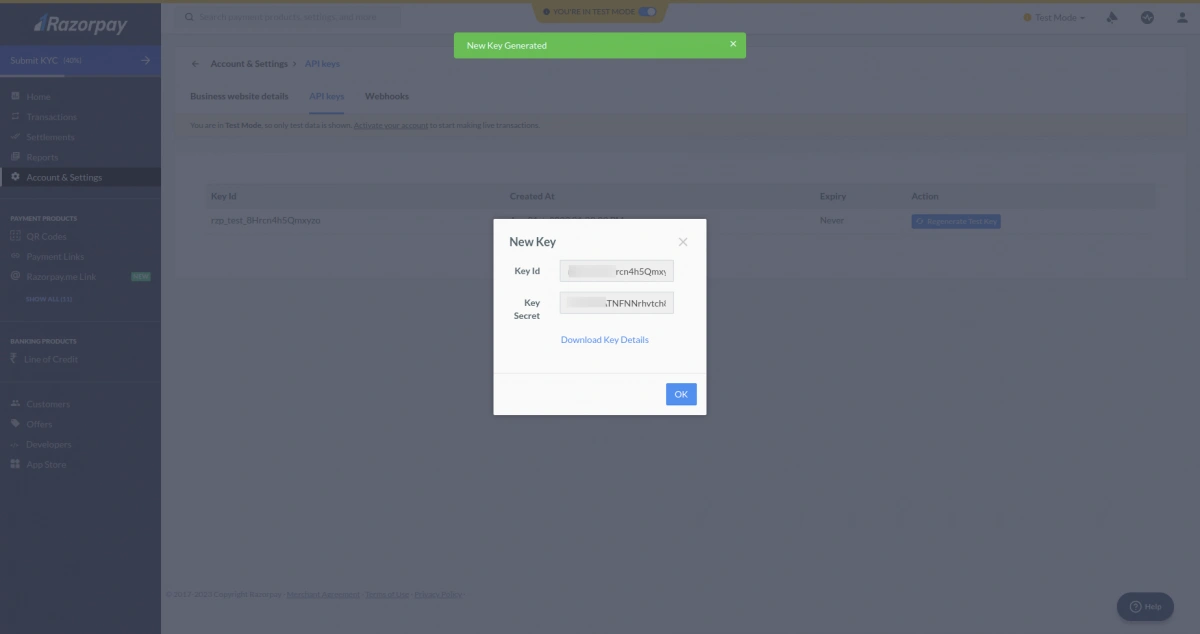Switch to Webhooks tab
Image resolution: width=1200 pixels, height=634 pixels.
pos(387,96)
